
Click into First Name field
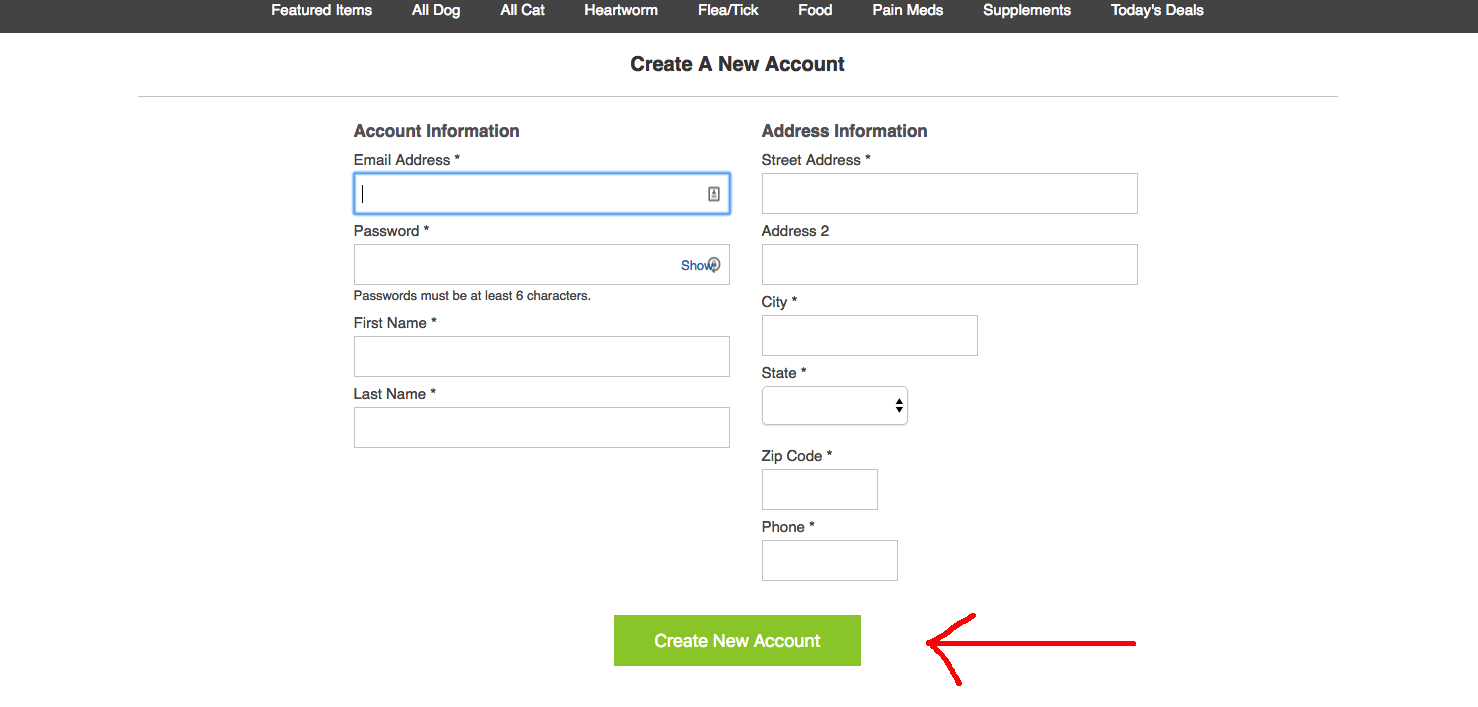click(541, 357)
